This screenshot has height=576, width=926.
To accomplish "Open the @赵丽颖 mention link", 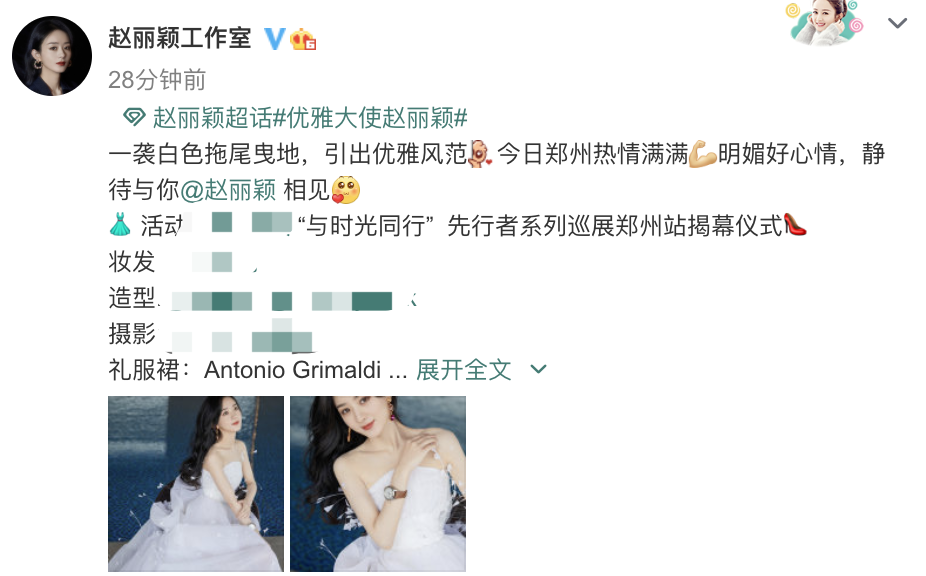I will [x=228, y=190].
